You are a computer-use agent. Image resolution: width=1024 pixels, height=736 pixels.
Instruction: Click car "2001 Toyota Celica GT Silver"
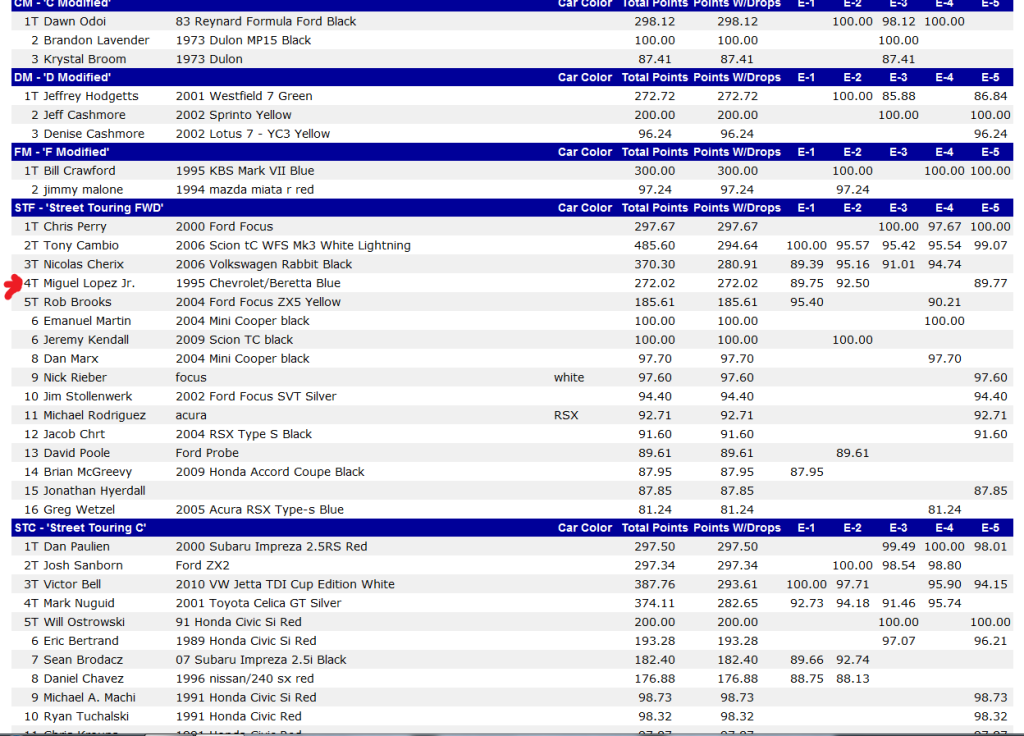258,604
